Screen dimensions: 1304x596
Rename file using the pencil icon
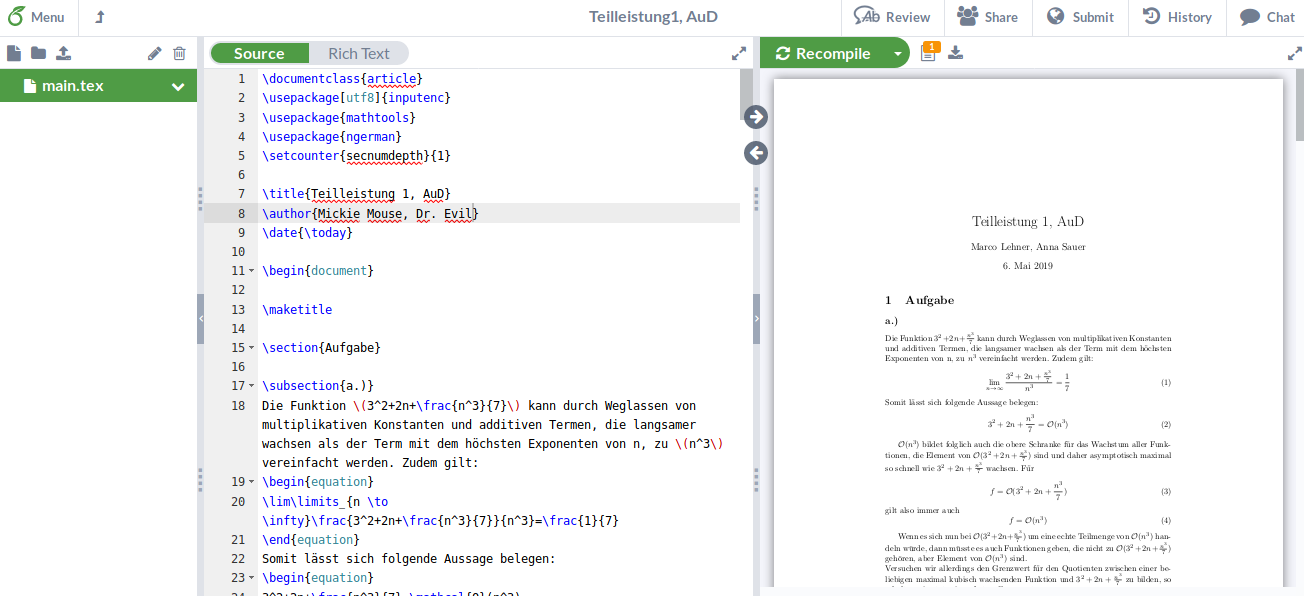click(x=154, y=54)
